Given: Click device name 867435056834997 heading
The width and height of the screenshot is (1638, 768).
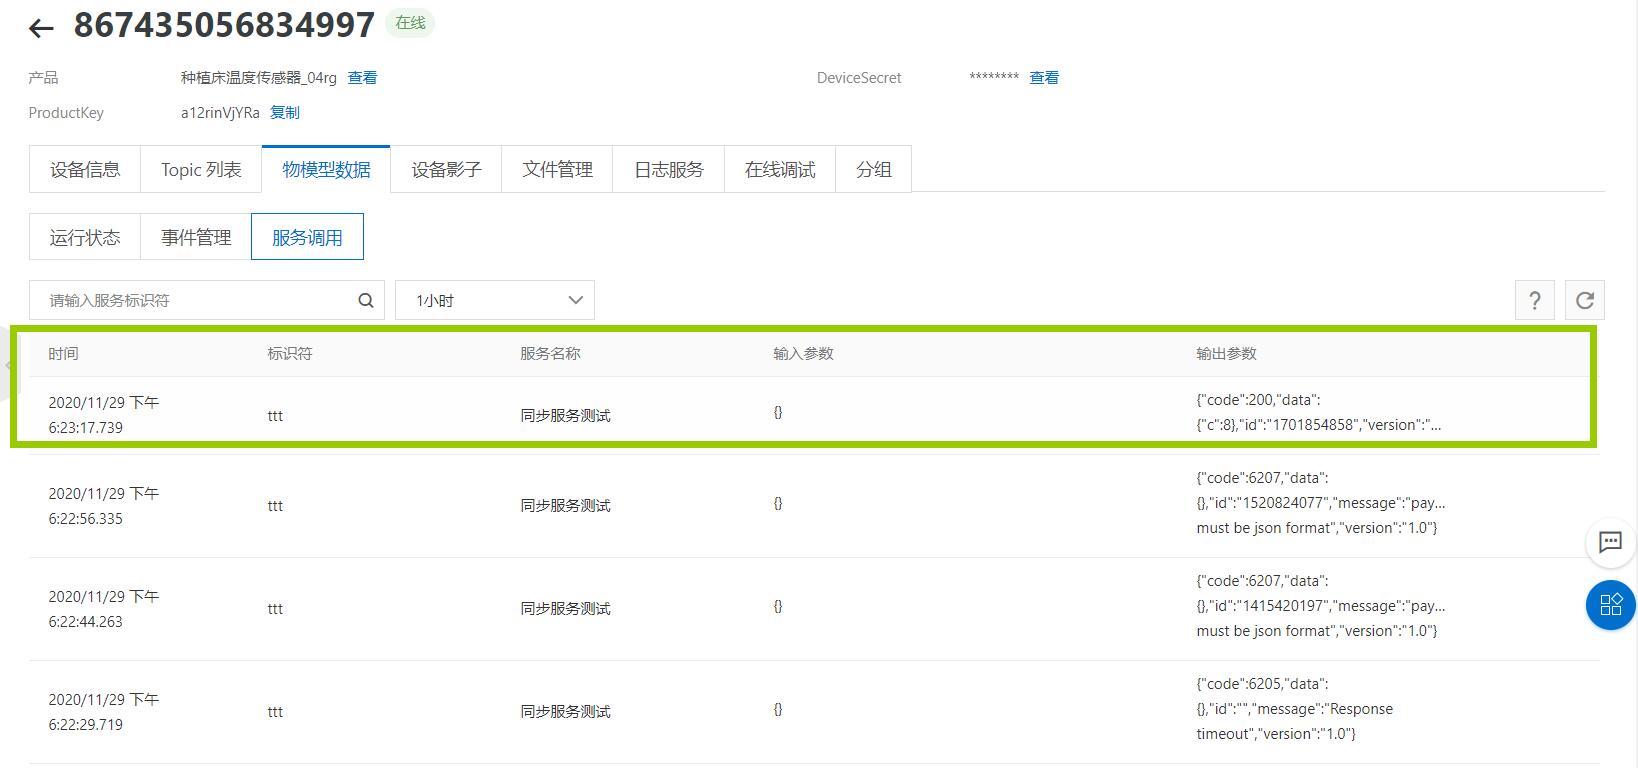Looking at the screenshot, I should 224,24.
